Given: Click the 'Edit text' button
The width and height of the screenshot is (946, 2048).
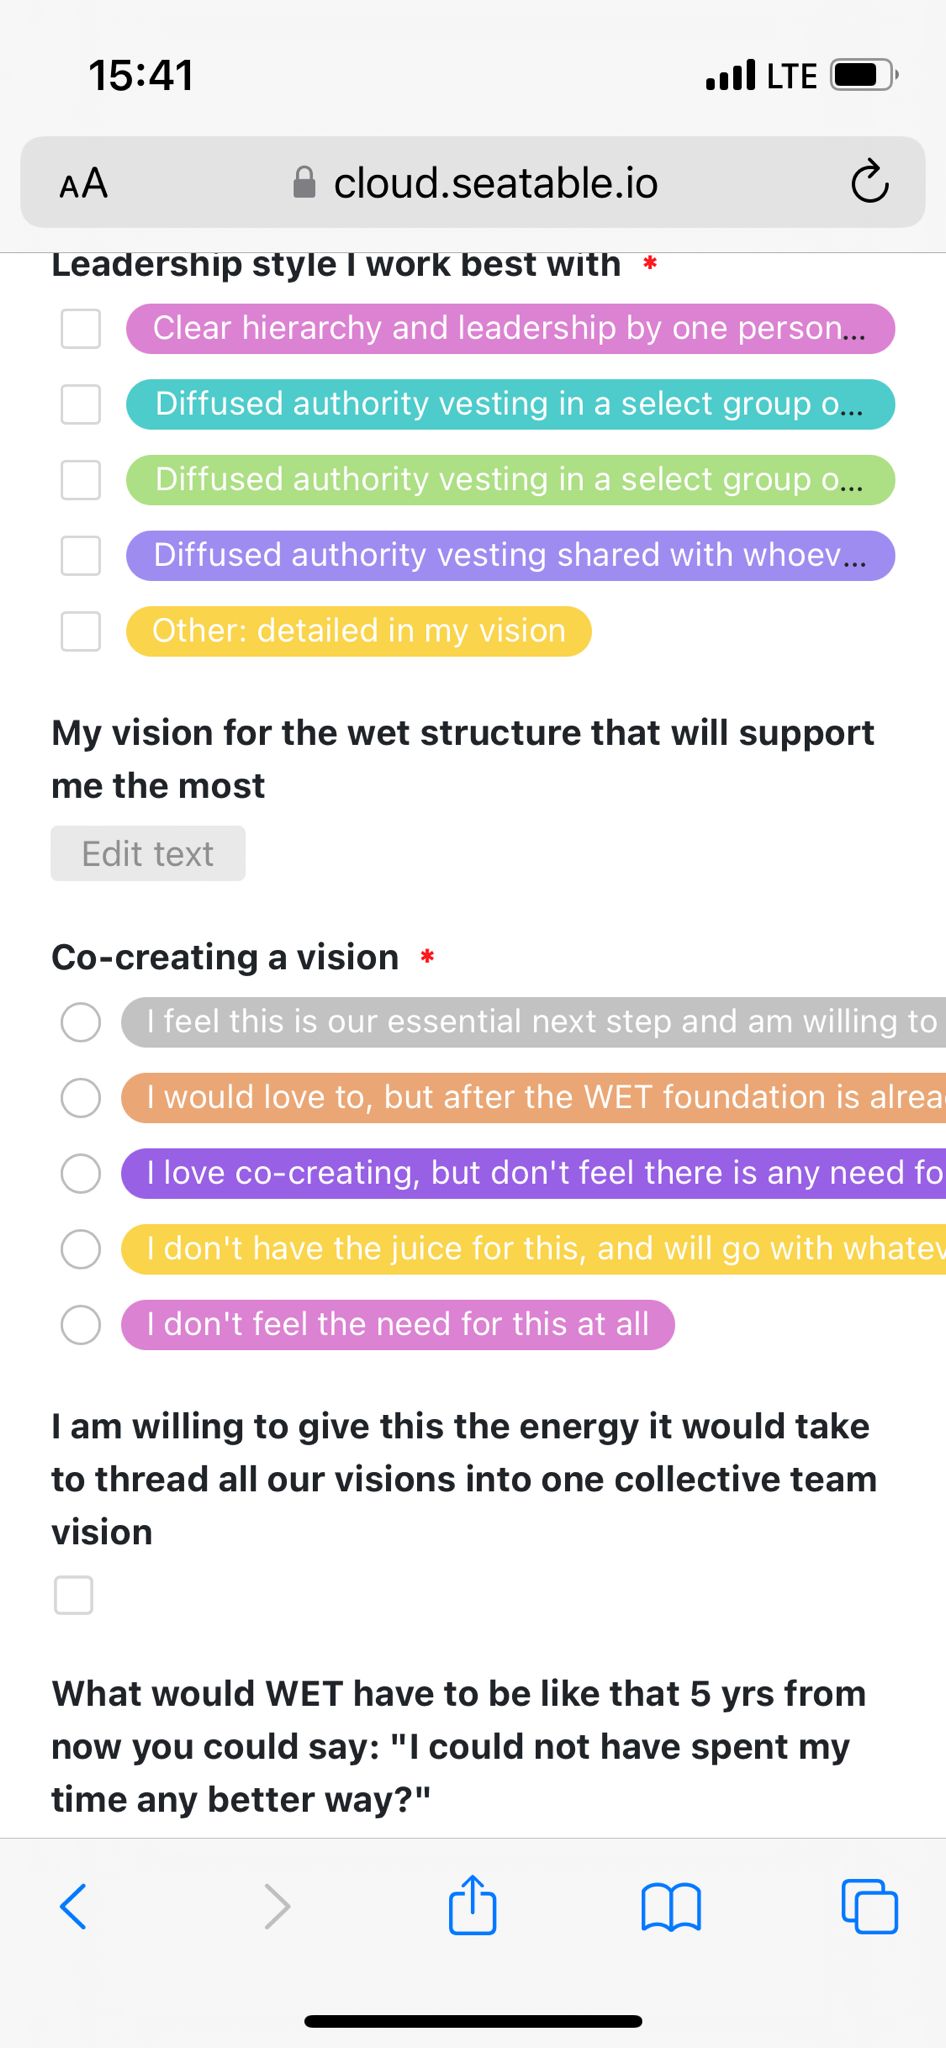Looking at the screenshot, I should click(x=148, y=853).
